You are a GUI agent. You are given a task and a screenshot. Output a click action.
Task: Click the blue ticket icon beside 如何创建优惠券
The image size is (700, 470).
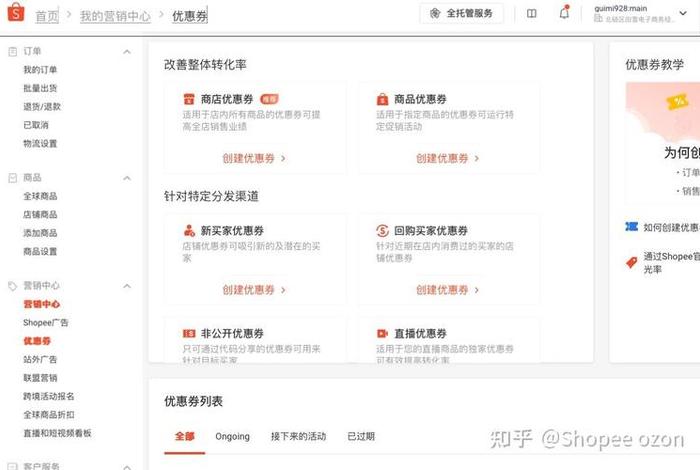(x=631, y=227)
